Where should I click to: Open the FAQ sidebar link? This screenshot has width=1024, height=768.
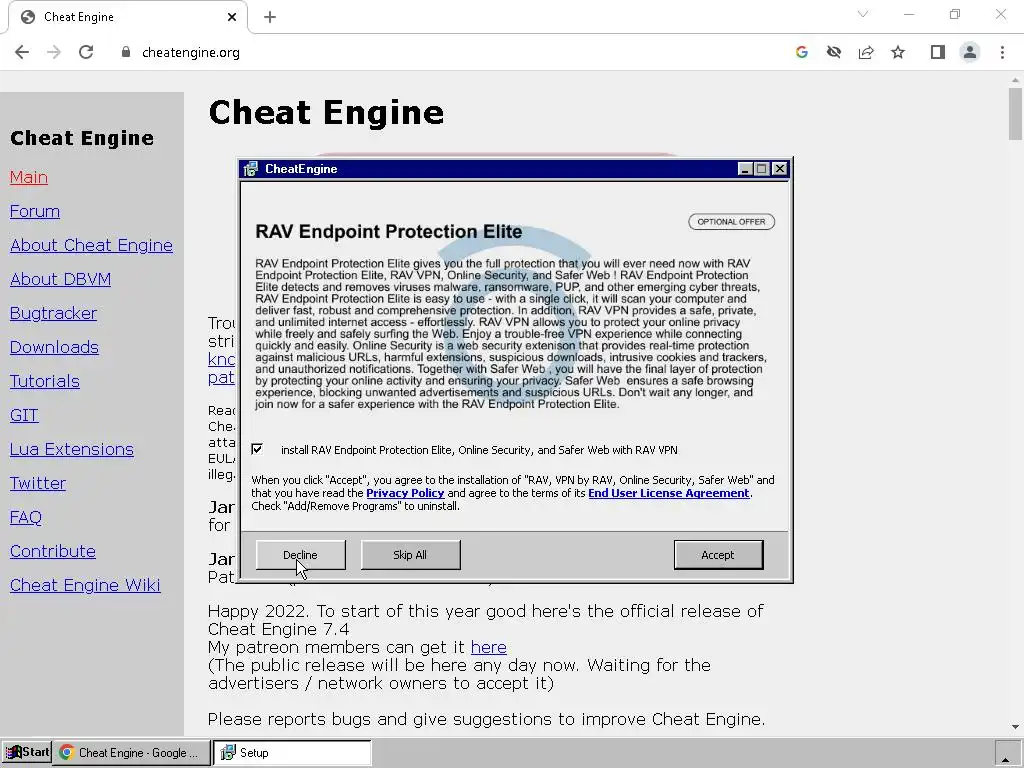click(x=26, y=517)
